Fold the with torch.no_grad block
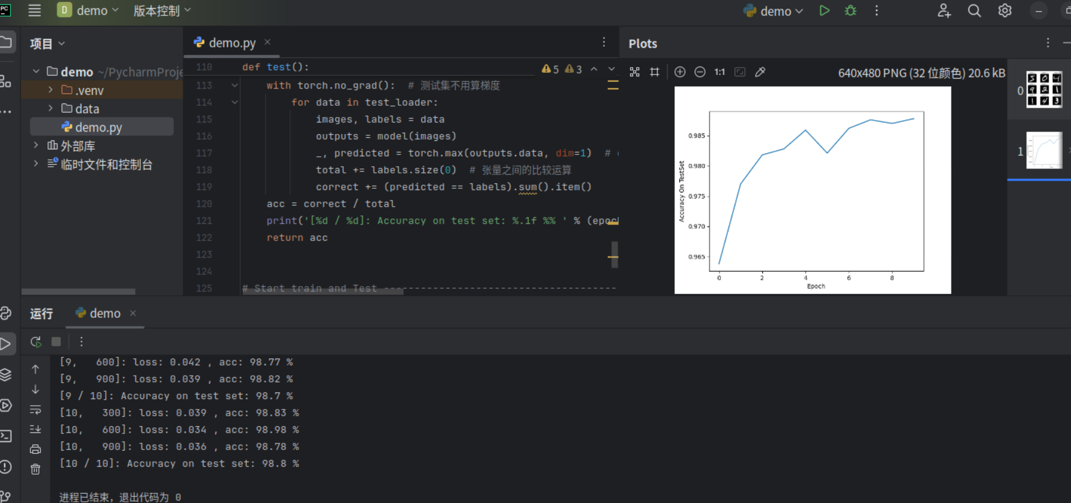The image size is (1071, 503). [234, 85]
